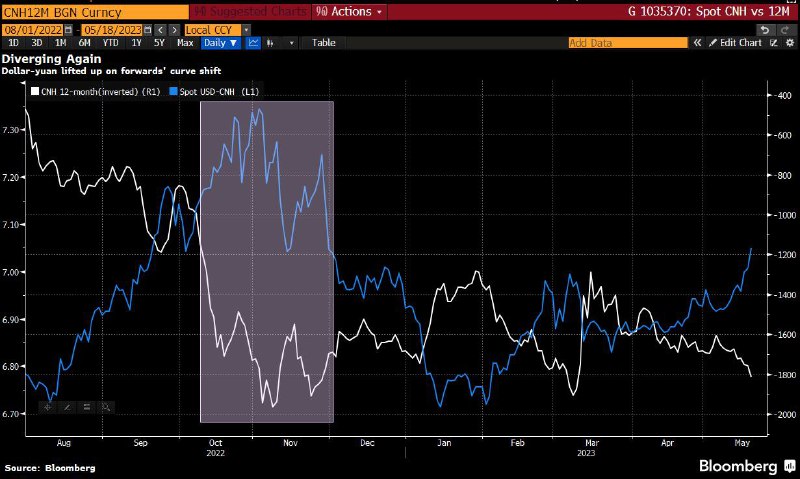Click the Mar axis month label
The image size is (800, 479).
pos(592,443)
